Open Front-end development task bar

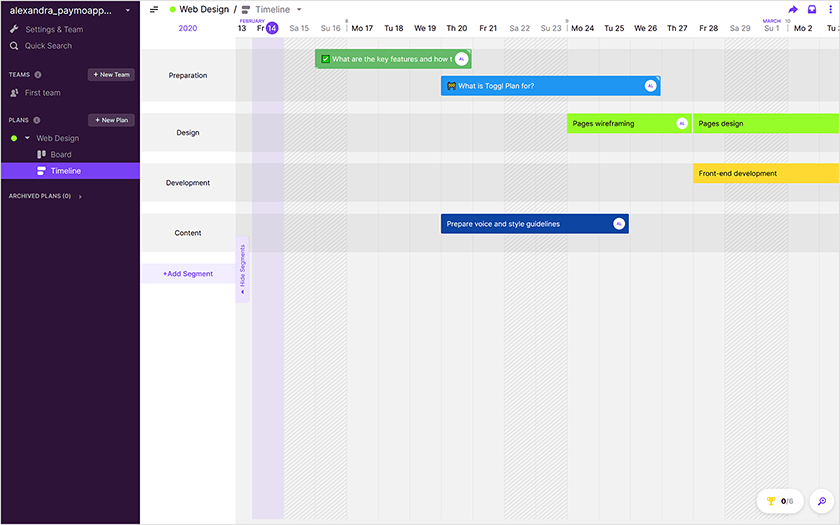pyautogui.click(x=766, y=174)
